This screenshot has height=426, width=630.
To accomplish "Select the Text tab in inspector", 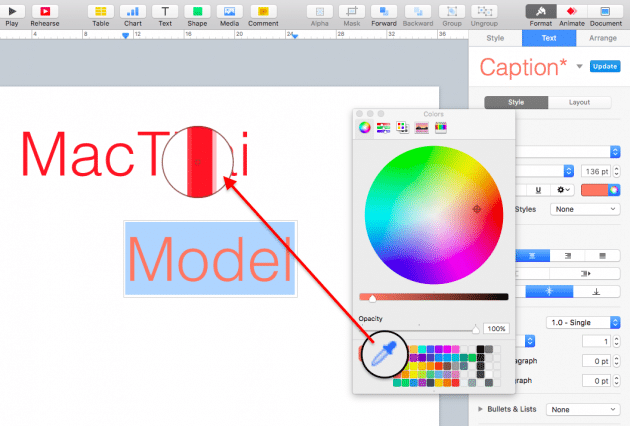I will 549,38.
